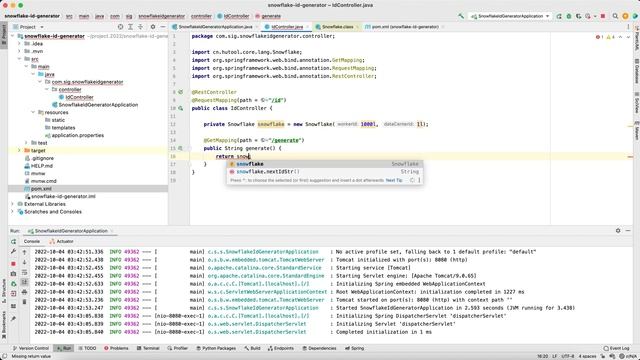Click Select Opened File icon in Project panel

pos(120,27)
